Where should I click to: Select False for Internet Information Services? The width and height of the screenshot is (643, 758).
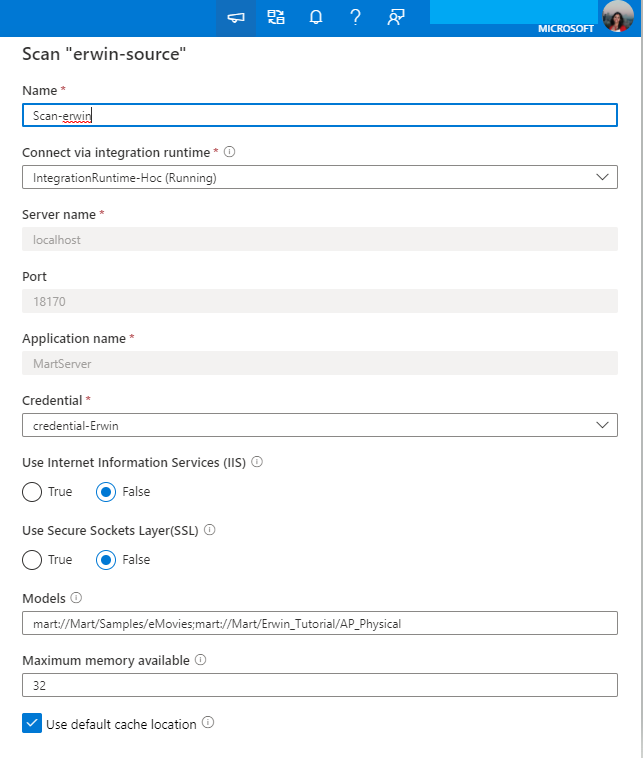tap(106, 492)
